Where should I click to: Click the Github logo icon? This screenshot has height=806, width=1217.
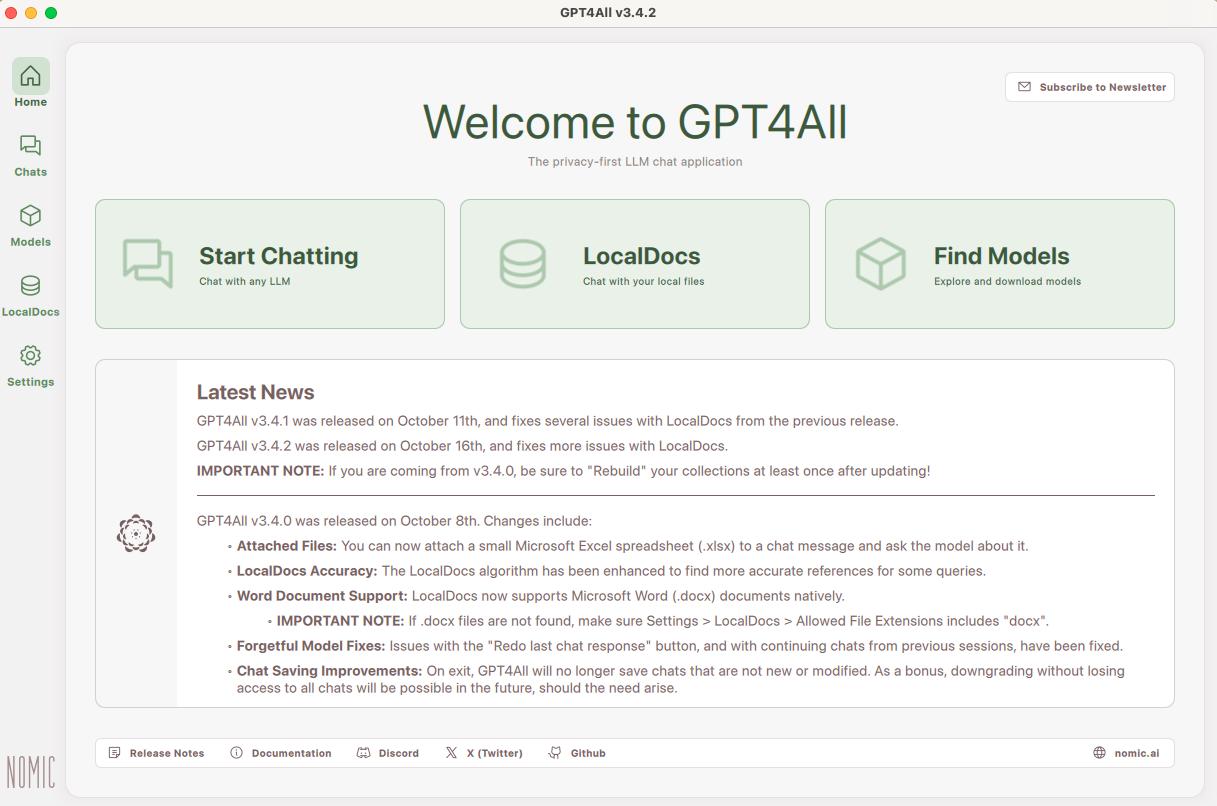point(555,753)
